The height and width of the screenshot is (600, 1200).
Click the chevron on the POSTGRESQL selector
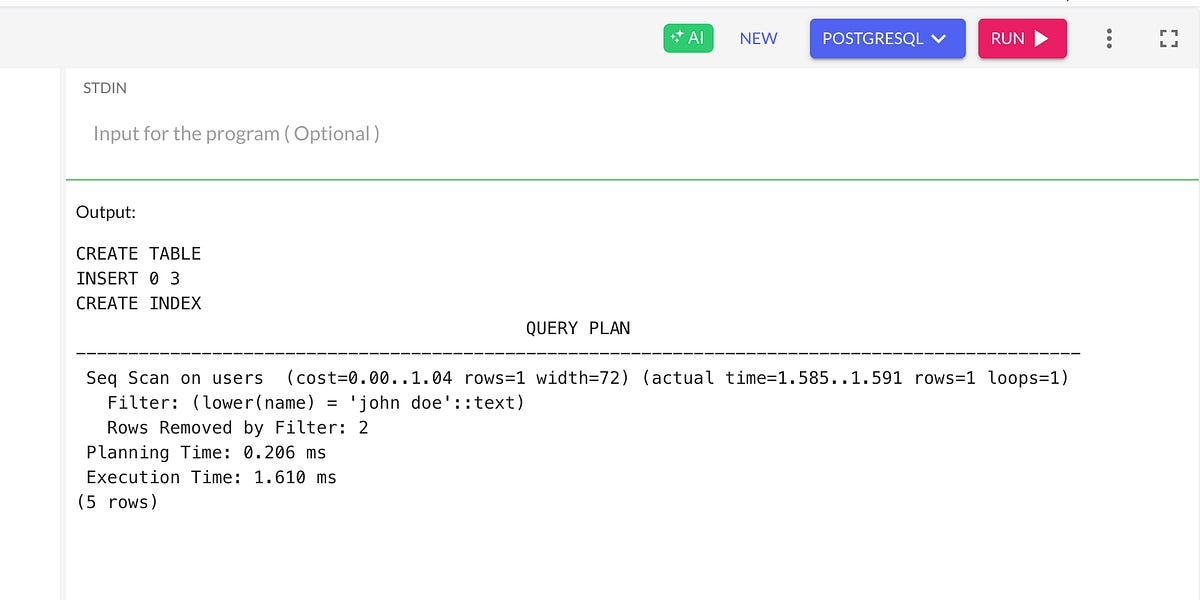(x=938, y=38)
